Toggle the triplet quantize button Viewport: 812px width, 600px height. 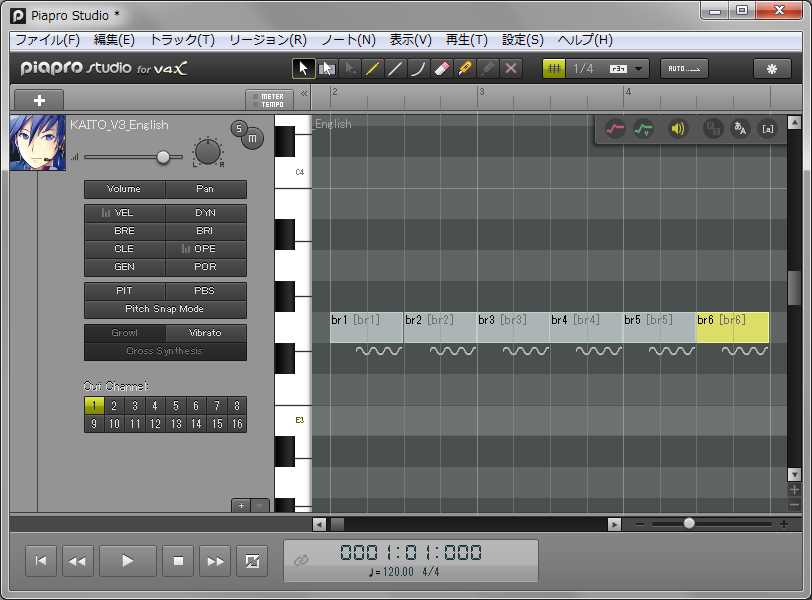tap(618, 69)
